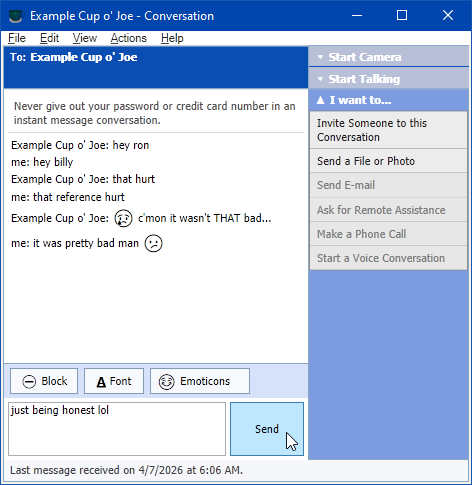Select Send a File or Photo

[388, 161]
